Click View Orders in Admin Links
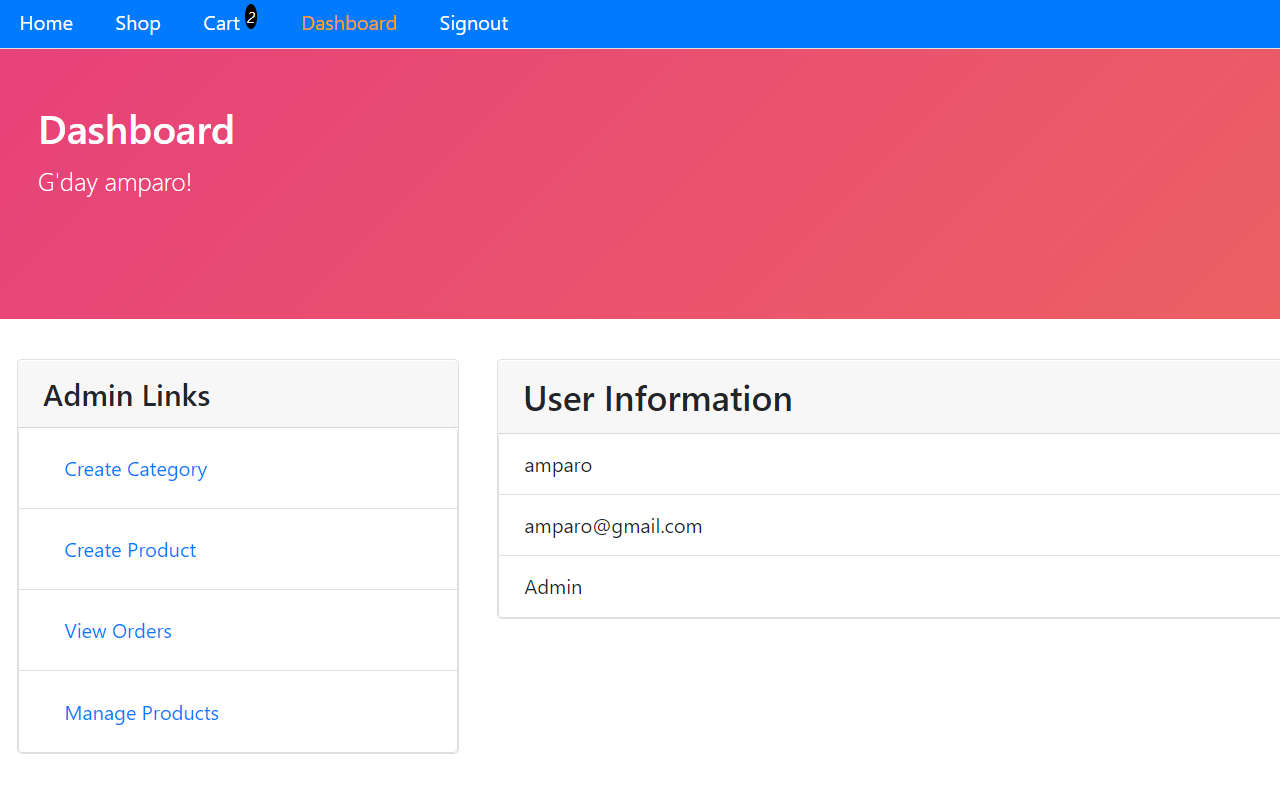Viewport: 1280px width, 801px height. coord(117,631)
